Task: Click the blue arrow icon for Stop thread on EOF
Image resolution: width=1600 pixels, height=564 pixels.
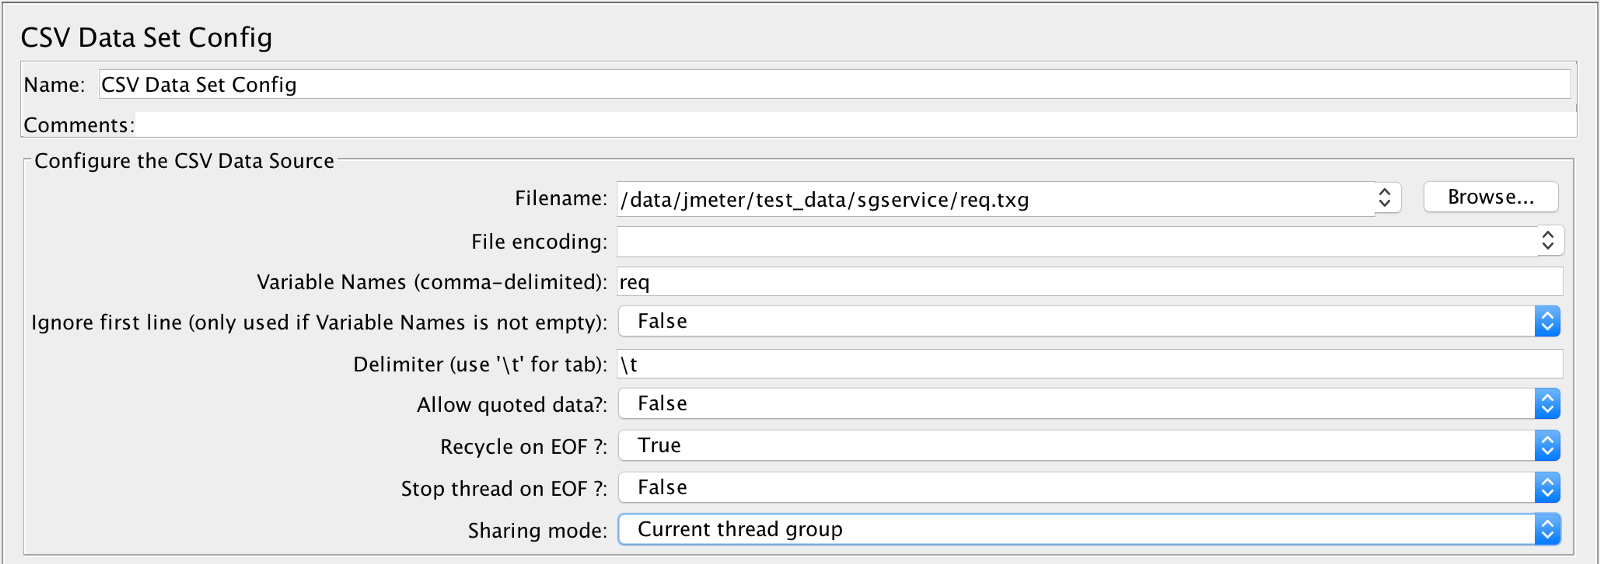Action: coord(1547,488)
